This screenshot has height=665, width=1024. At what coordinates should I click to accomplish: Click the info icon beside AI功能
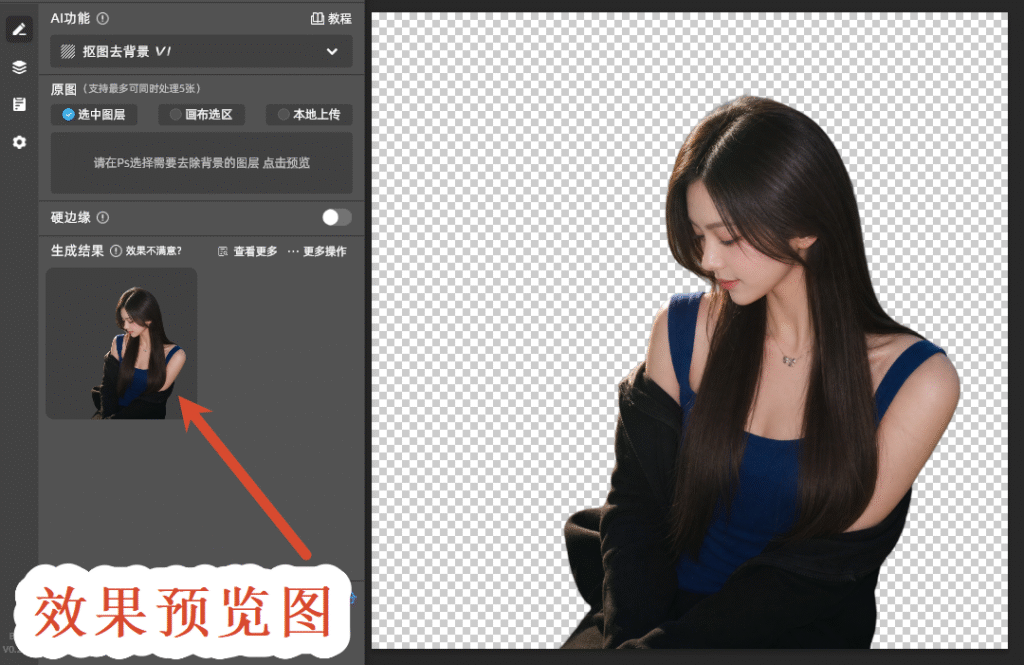(103, 18)
